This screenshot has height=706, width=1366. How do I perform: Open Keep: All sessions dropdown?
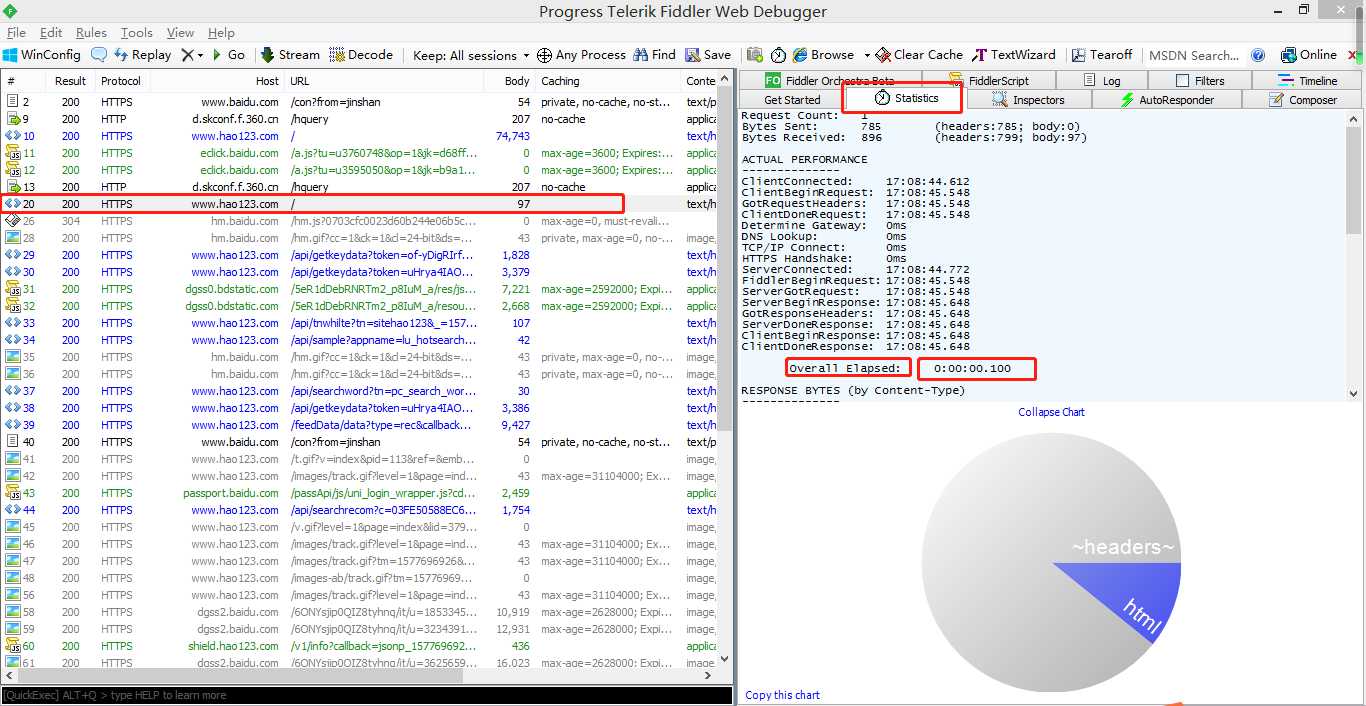click(x=472, y=55)
